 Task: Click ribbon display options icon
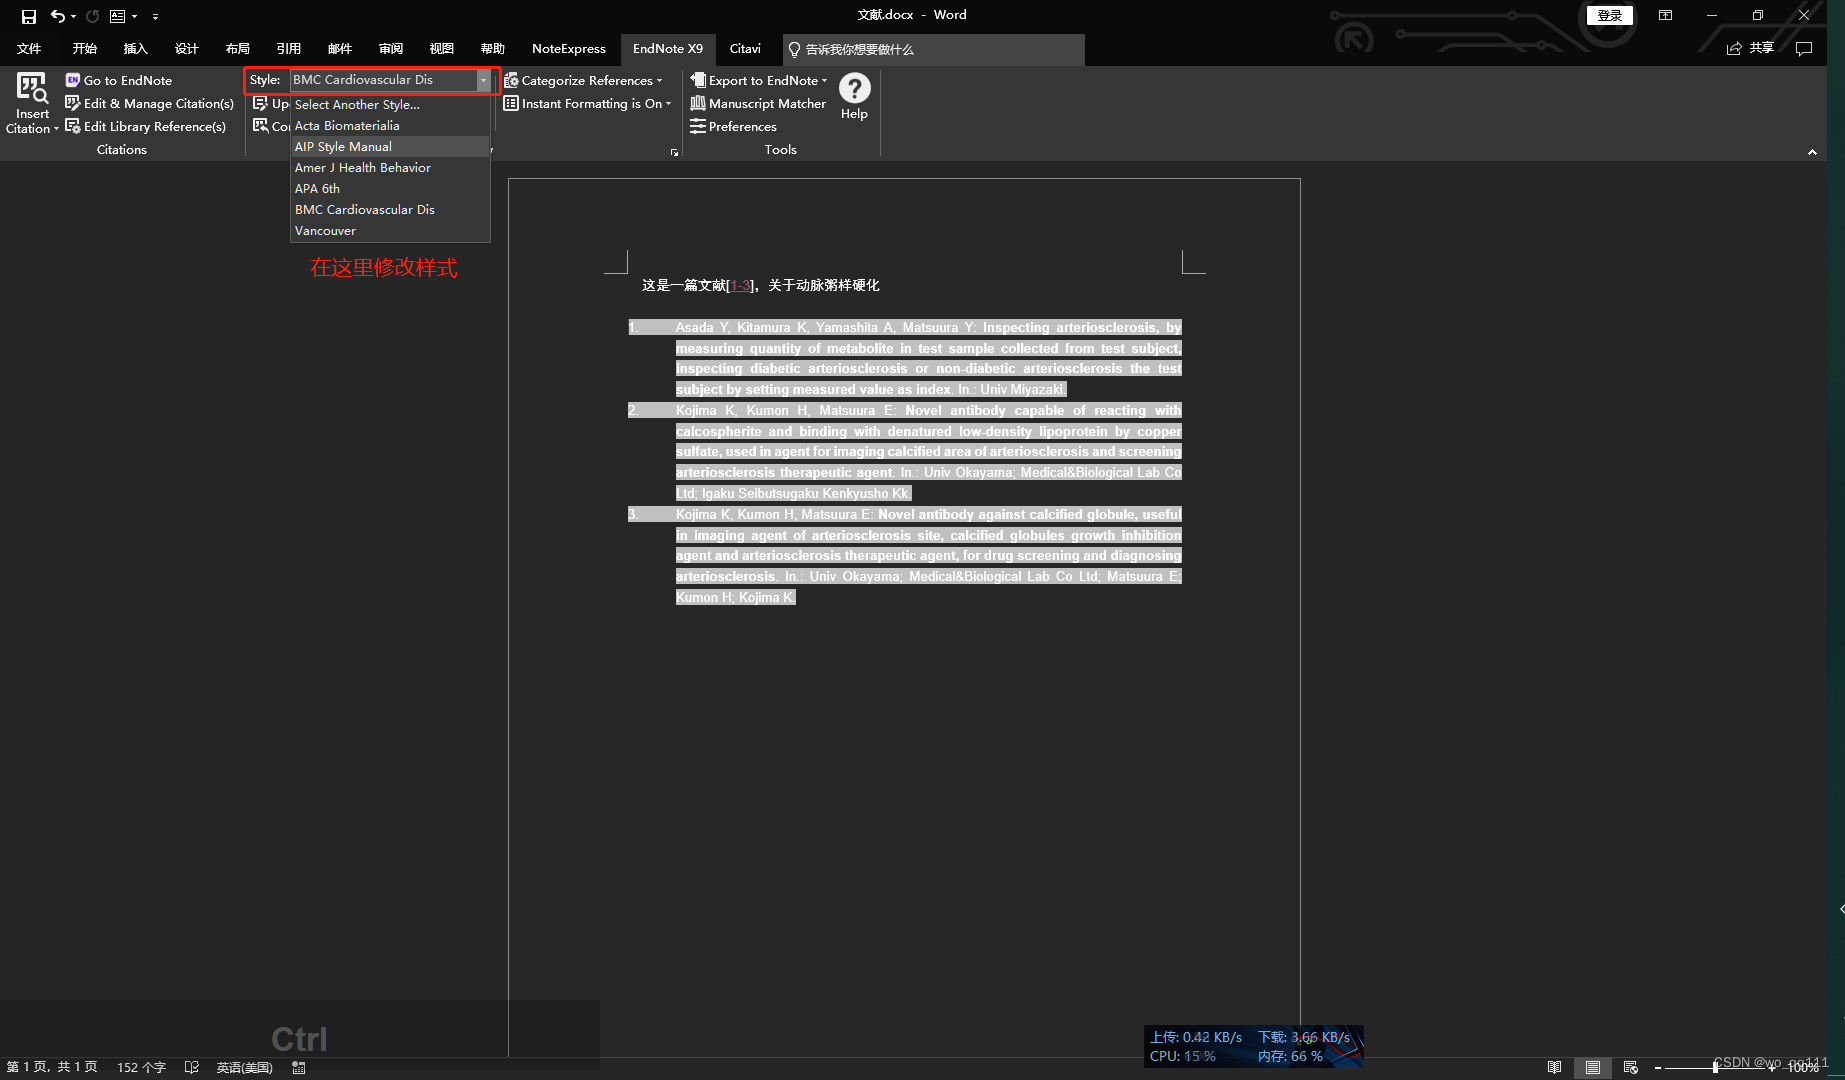(x=1665, y=15)
